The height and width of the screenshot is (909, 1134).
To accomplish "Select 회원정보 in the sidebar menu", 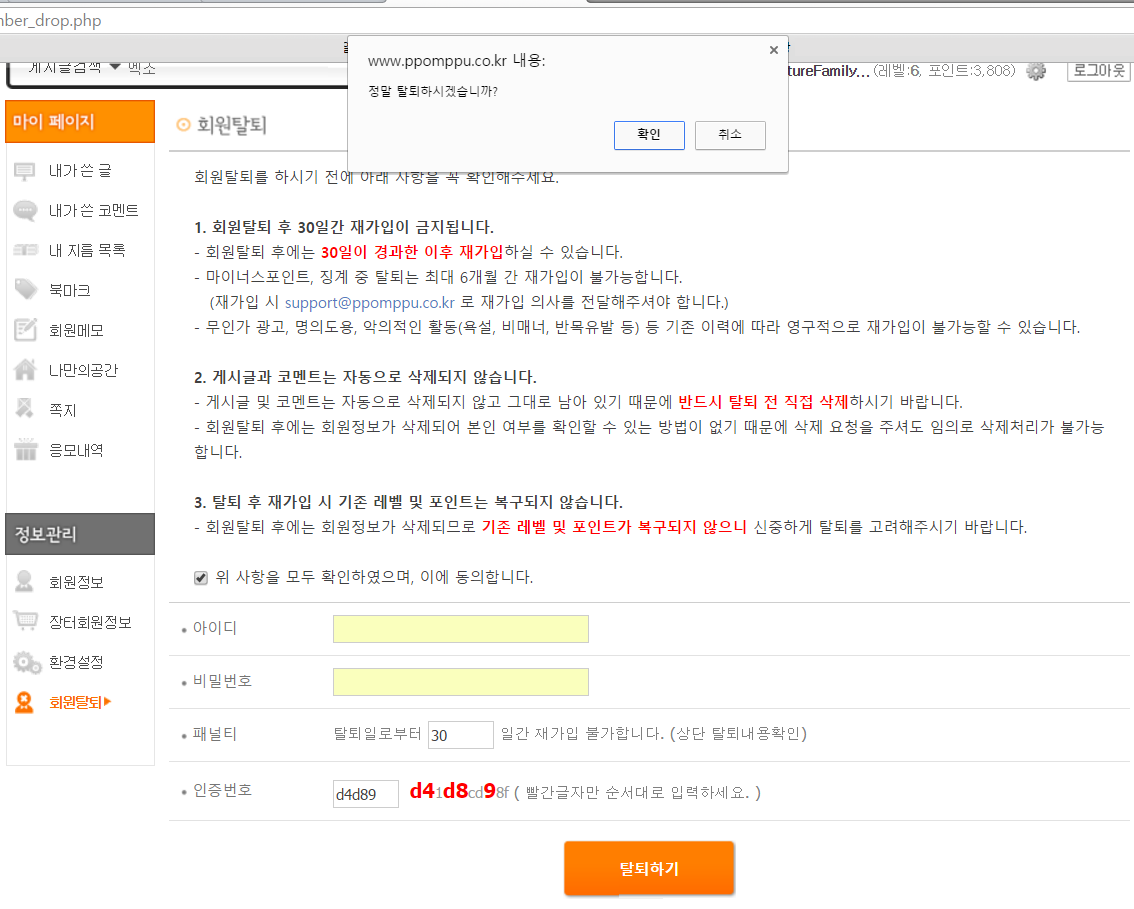I will tap(76, 582).
